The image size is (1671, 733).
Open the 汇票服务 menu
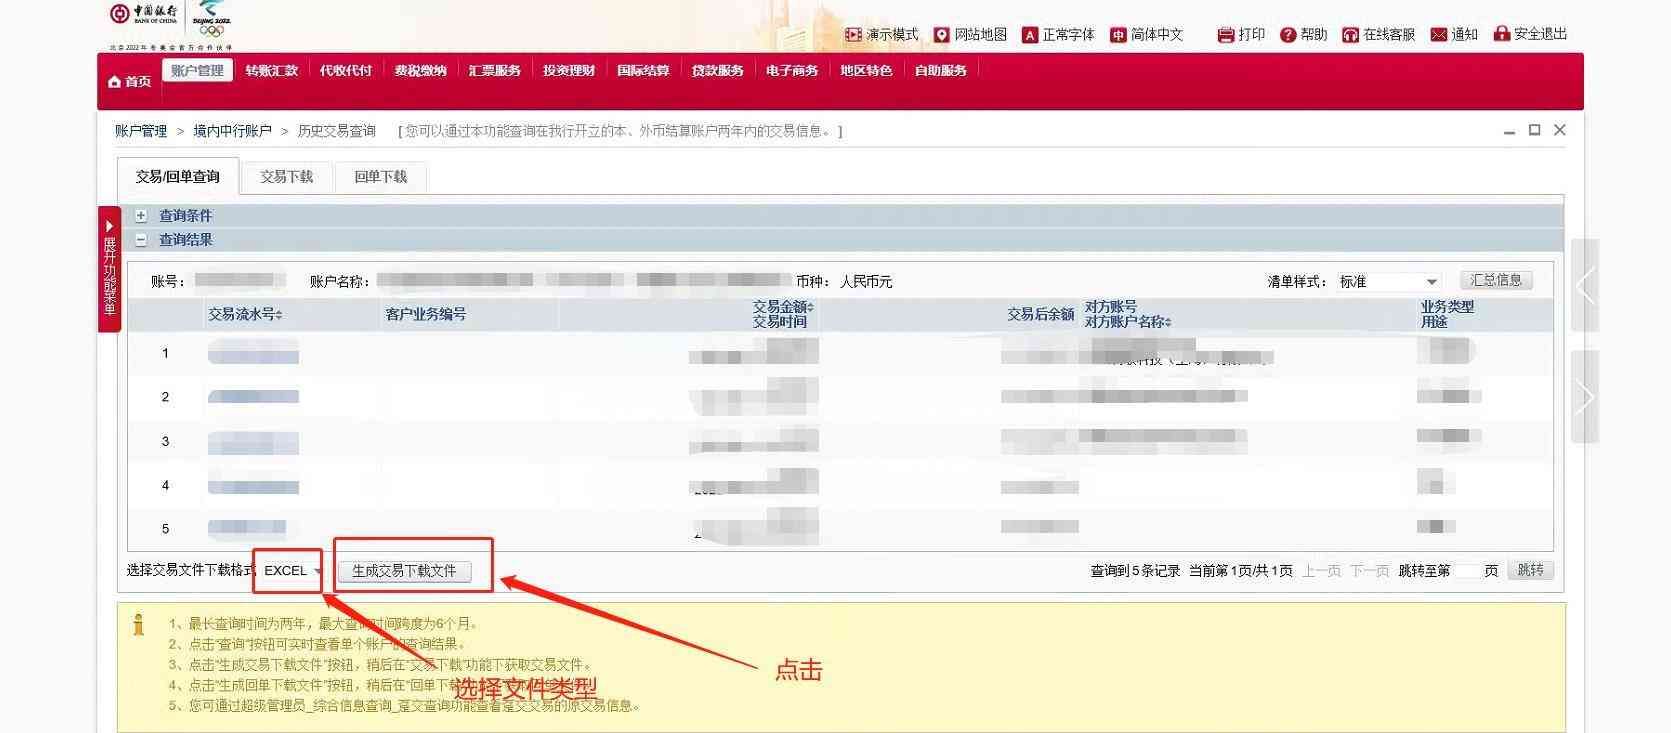pos(494,70)
